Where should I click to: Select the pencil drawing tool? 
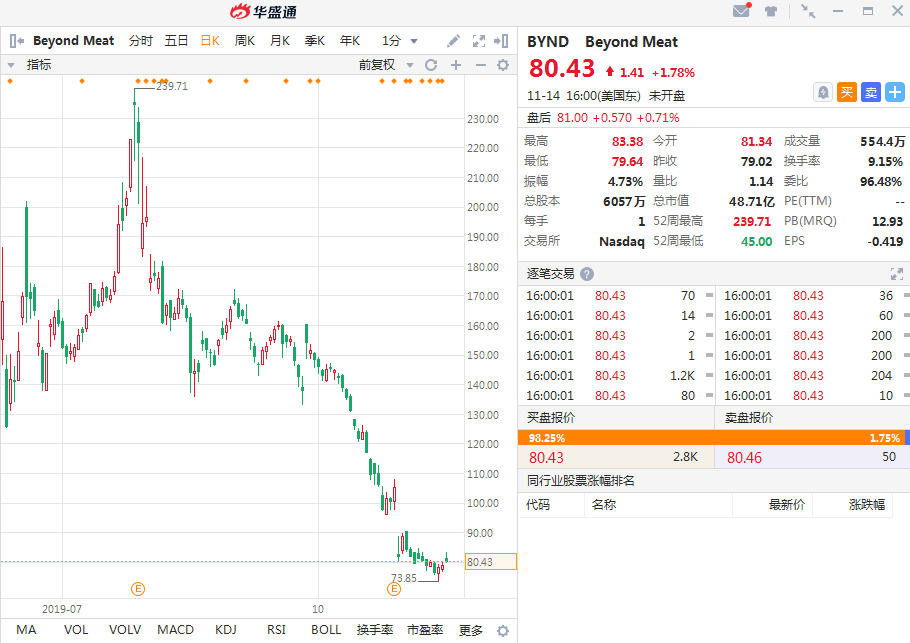tap(453, 41)
